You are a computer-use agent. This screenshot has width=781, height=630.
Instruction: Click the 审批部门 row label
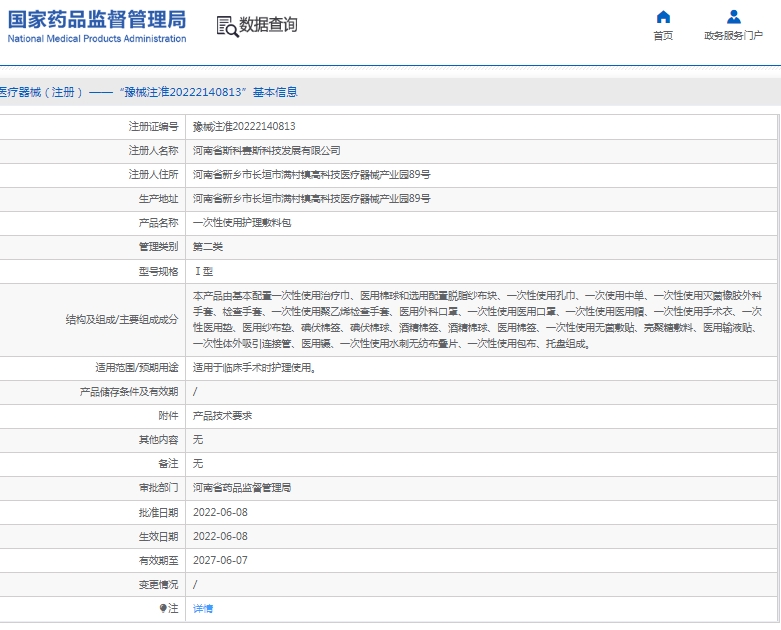point(158,488)
